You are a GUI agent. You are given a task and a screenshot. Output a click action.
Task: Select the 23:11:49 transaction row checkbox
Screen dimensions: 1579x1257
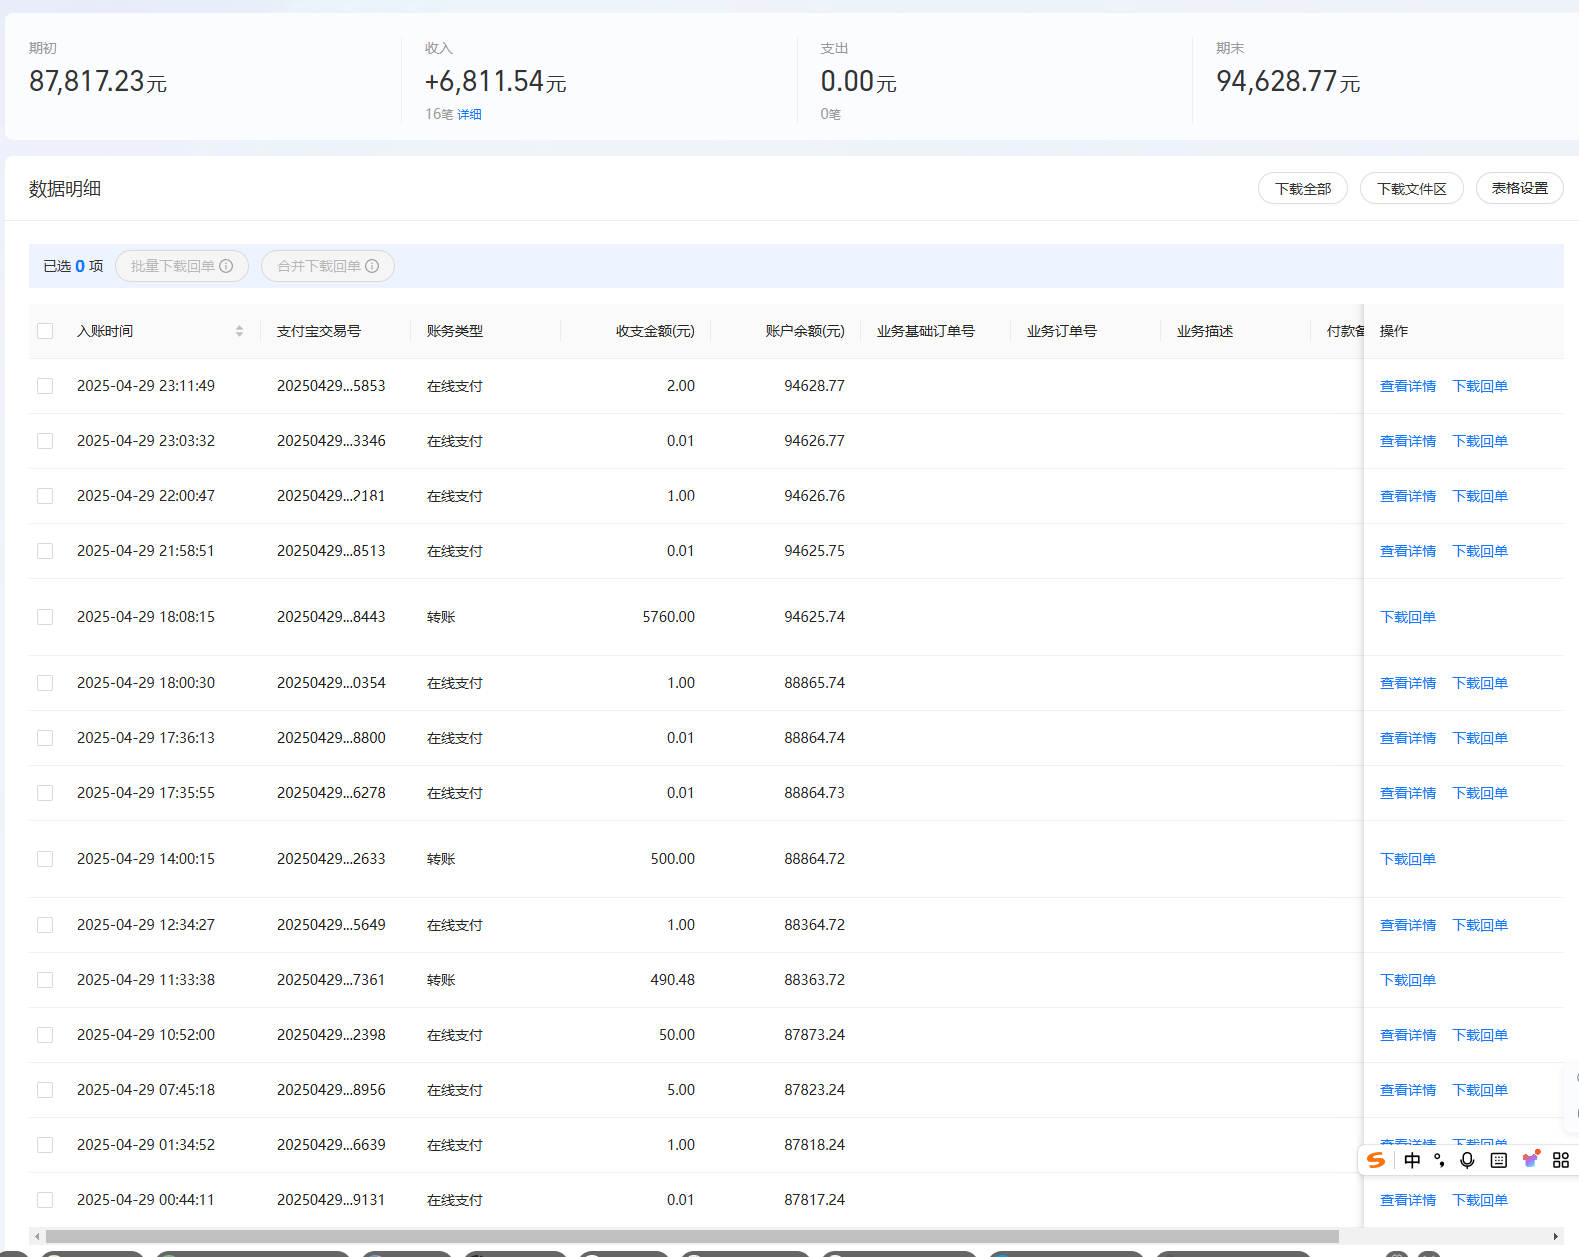coord(45,386)
